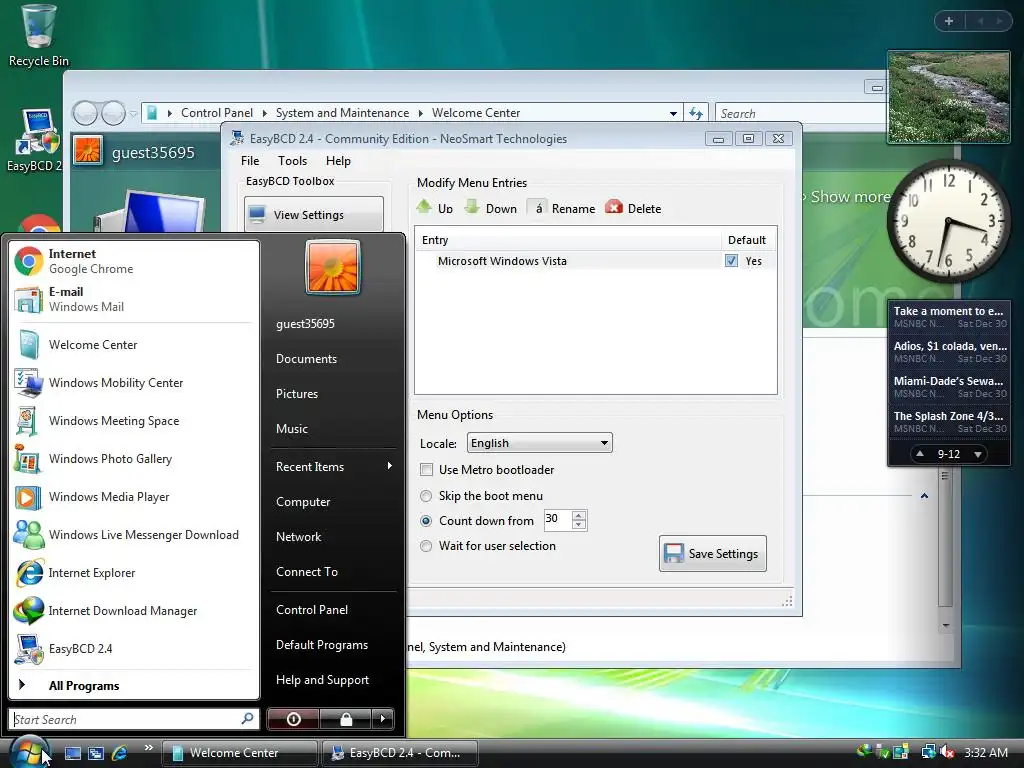Click the clock time in system tray
1024x768 pixels.
(x=986, y=752)
